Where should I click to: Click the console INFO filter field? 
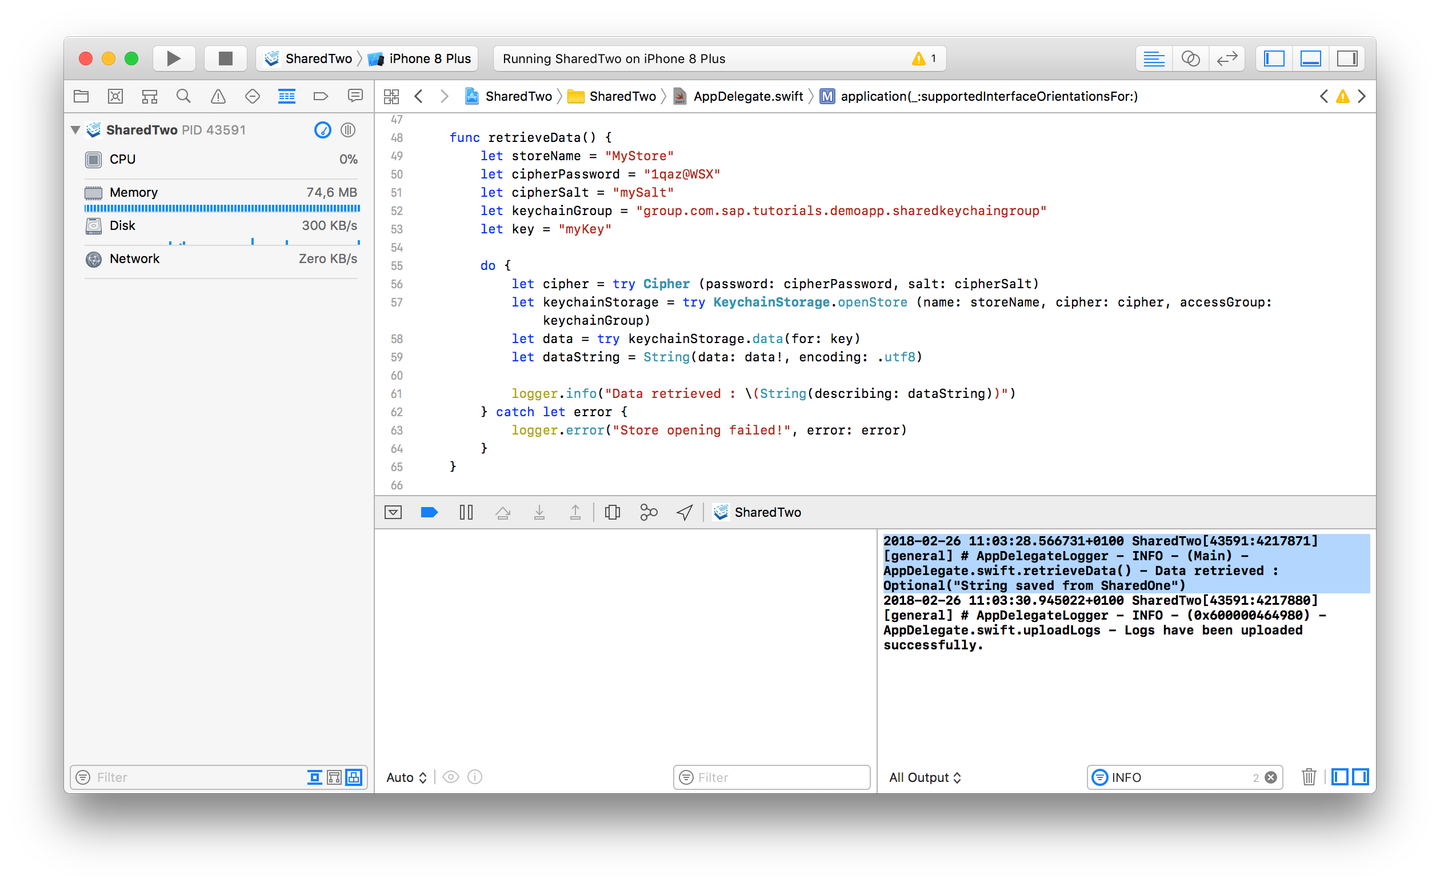(x=1185, y=777)
